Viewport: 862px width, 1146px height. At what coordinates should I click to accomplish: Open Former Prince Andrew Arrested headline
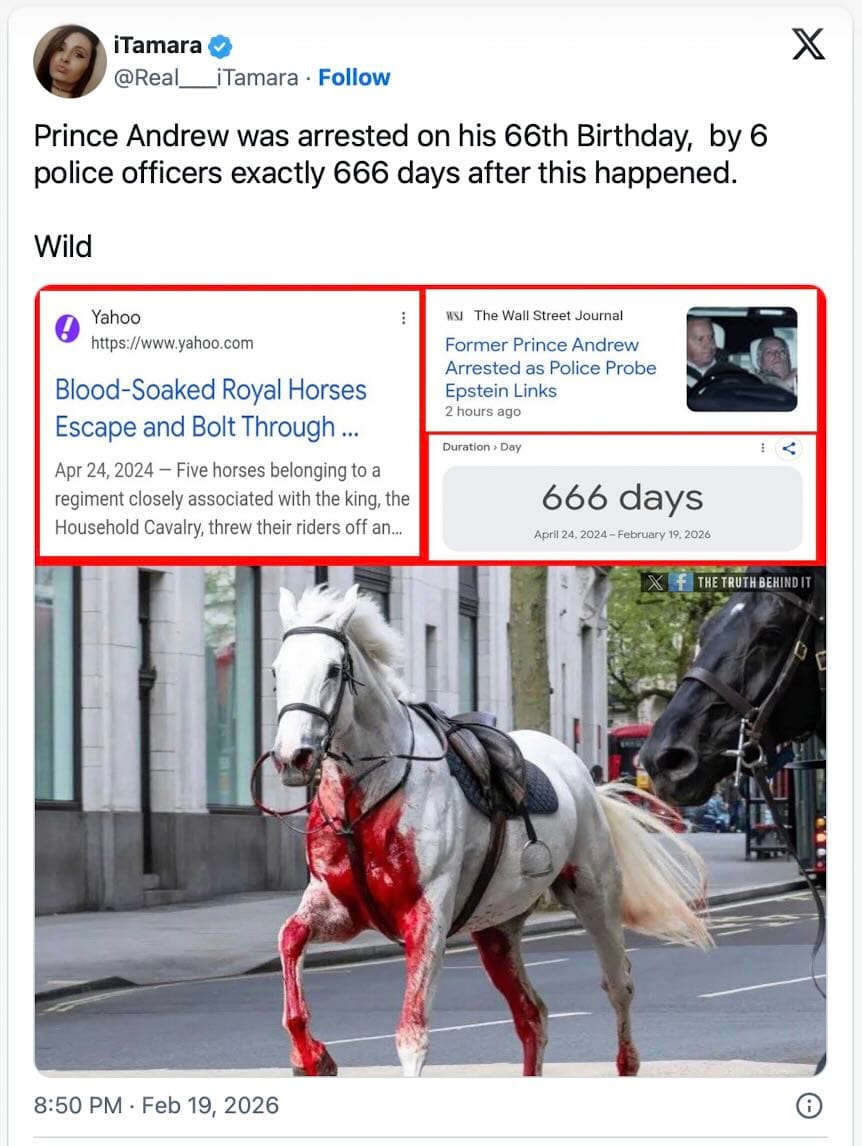[x=551, y=368]
